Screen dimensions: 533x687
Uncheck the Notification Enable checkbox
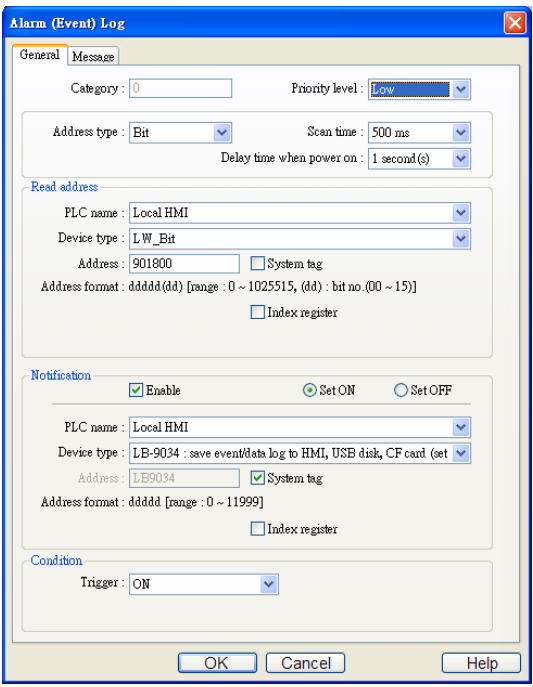[136, 390]
